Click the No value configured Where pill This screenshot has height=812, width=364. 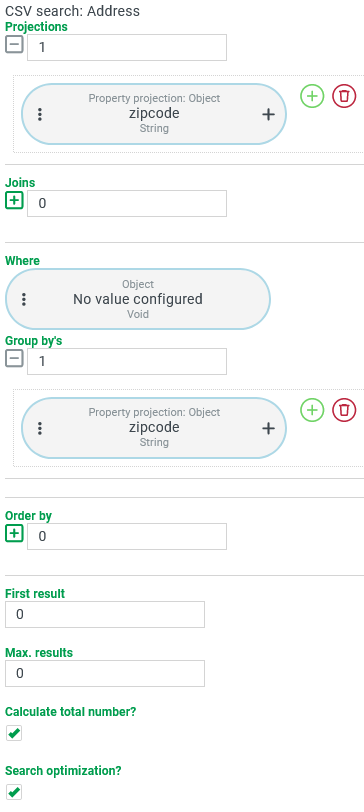[x=138, y=299]
